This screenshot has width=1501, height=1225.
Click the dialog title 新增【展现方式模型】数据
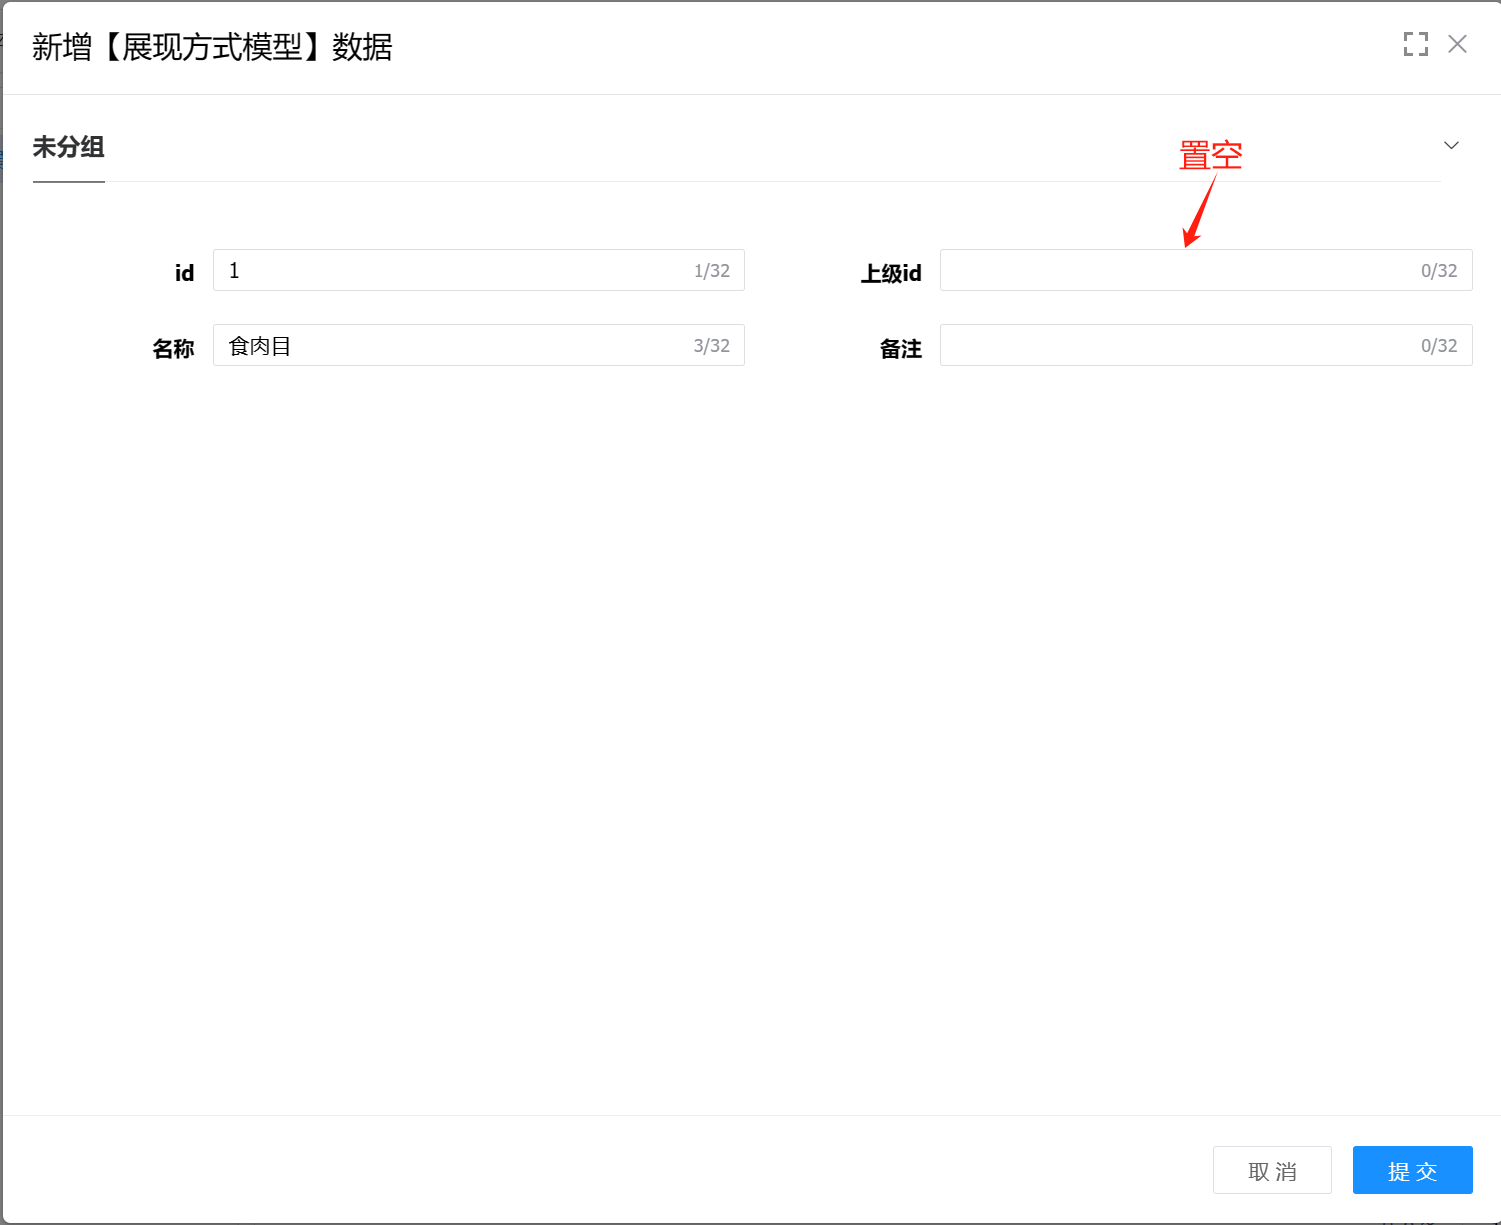(212, 47)
